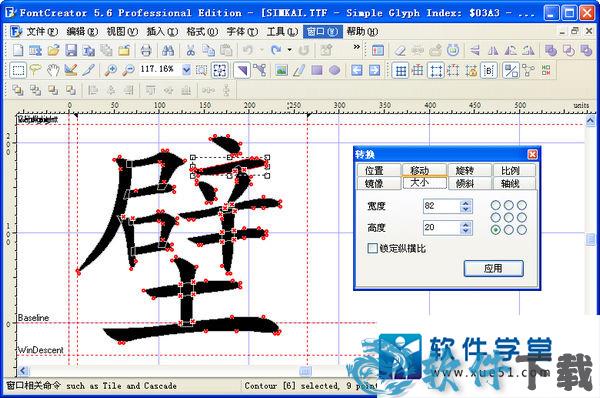Save the font using the floppy disk icon

(71, 50)
